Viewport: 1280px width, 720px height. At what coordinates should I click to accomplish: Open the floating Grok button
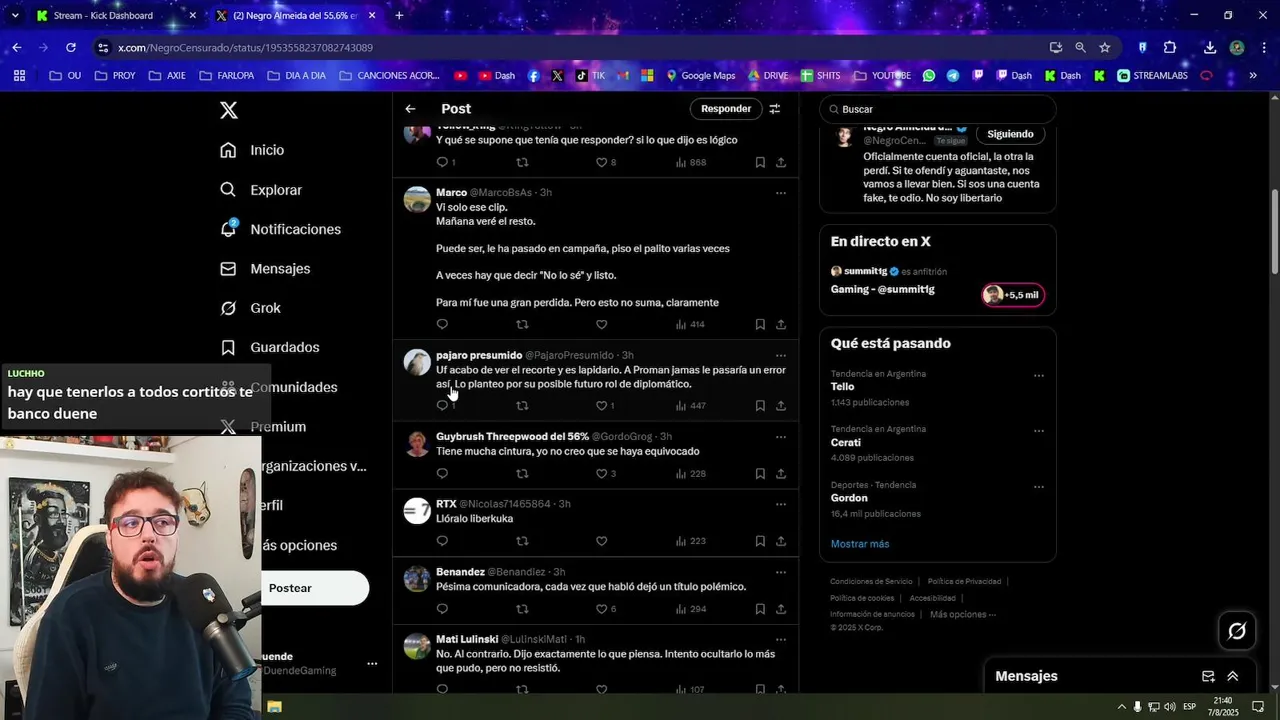pos(1237,631)
